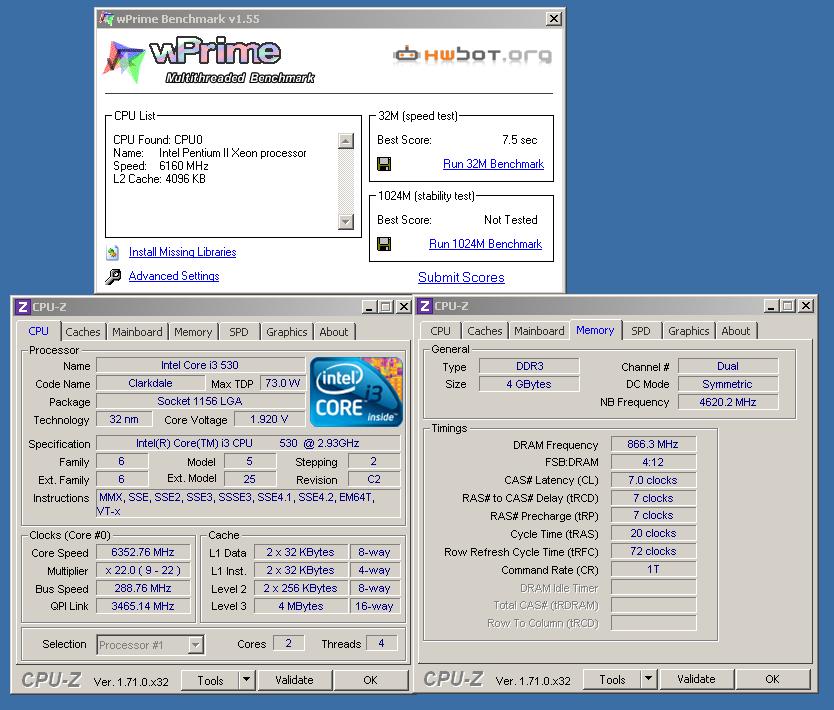Click the Code Name value Clarkdale

(150, 383)
